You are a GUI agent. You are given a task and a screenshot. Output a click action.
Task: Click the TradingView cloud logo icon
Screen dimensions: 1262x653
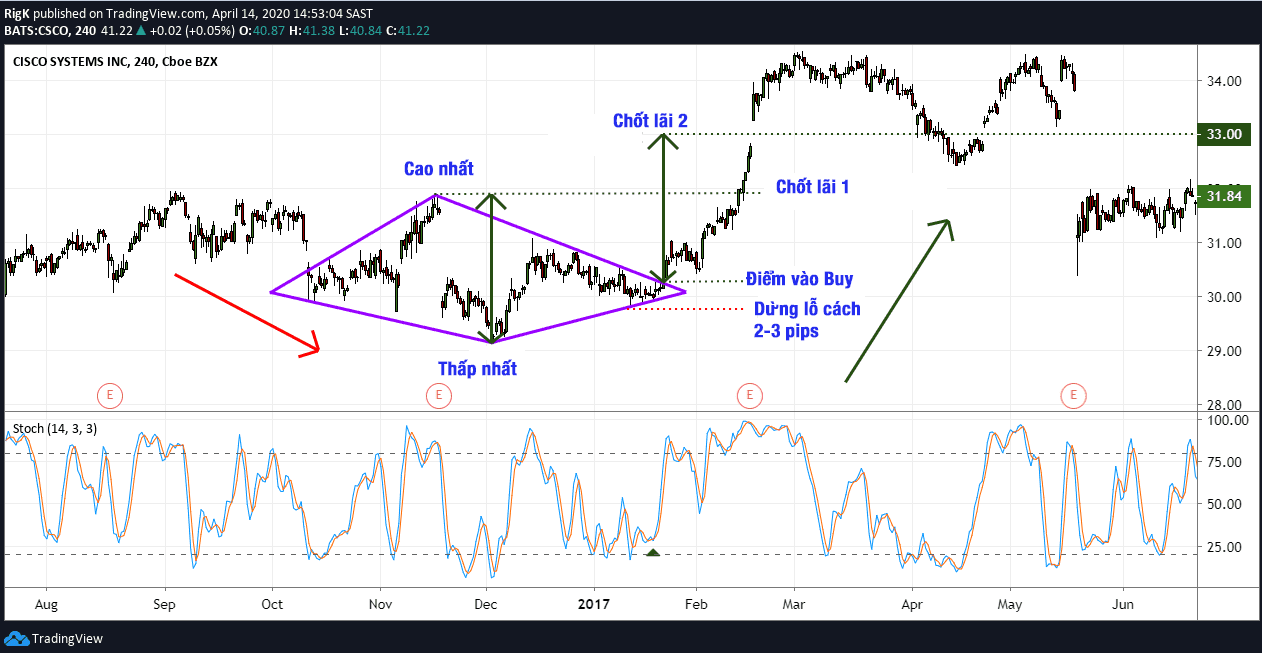pyautogui.click(x=16, y=638)
